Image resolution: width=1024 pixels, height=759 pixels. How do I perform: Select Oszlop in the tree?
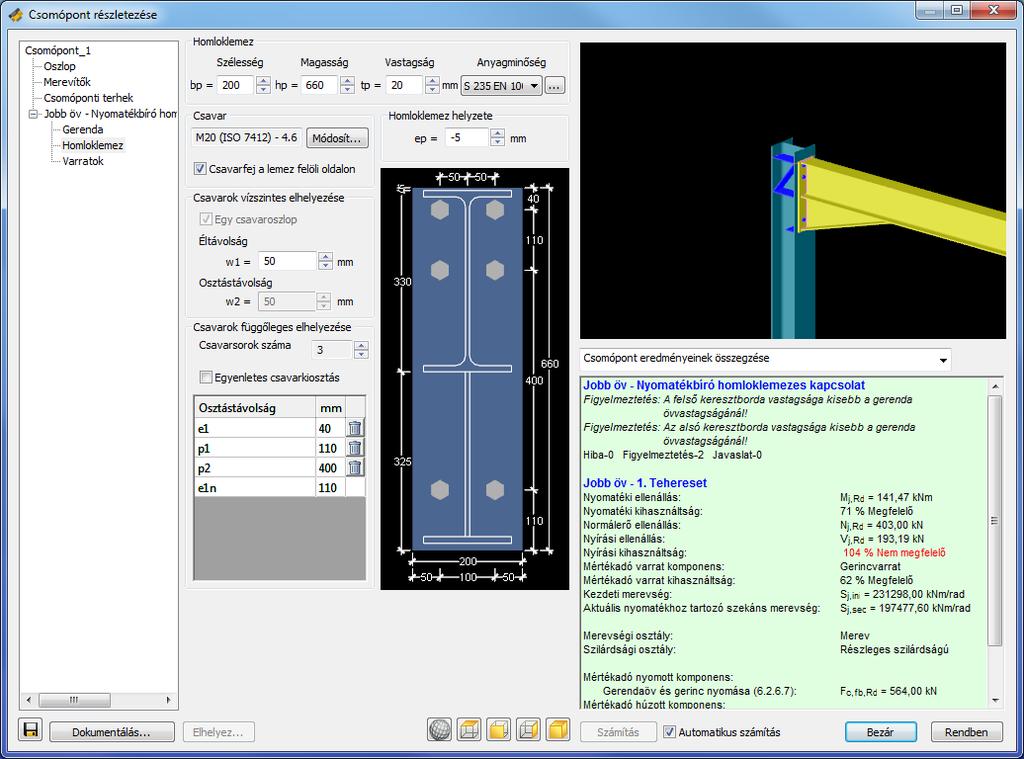pyautogui.click(x=59, y=66)
